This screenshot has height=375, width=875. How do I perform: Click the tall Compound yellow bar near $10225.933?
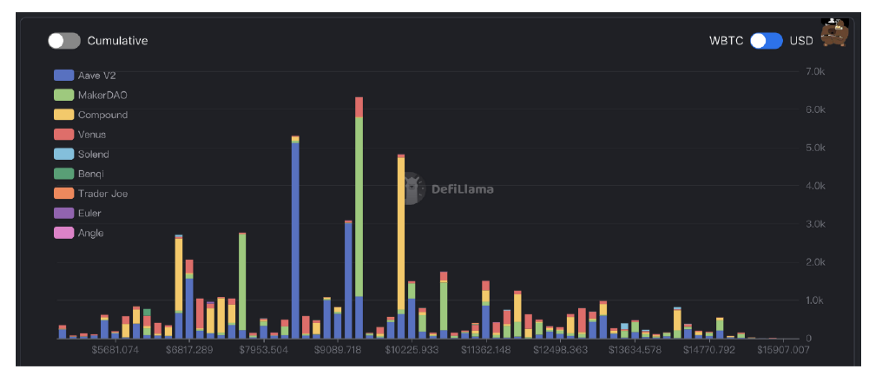tap(401, 233)
